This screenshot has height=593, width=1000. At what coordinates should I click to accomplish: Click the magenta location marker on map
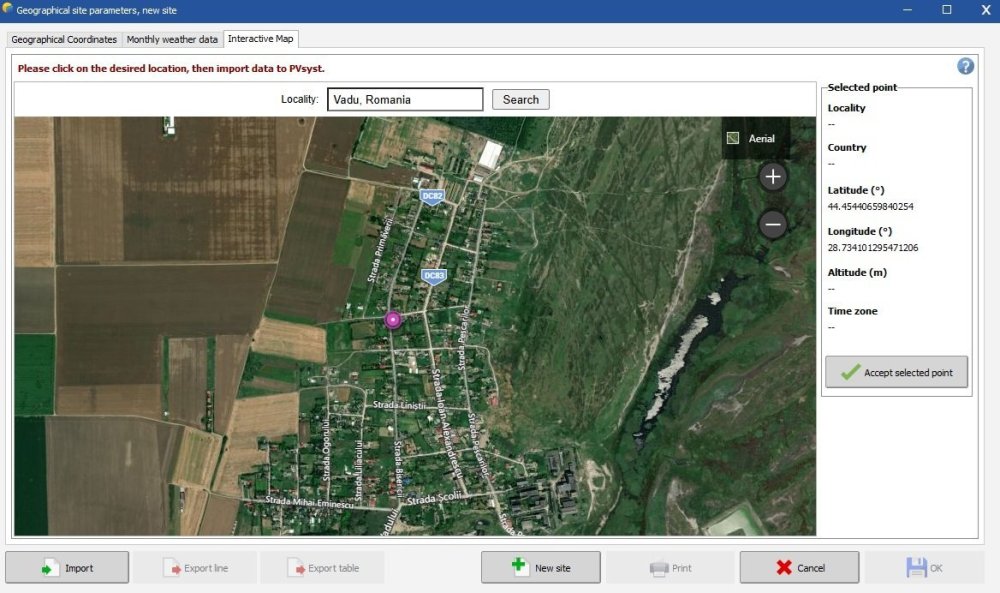393,320
